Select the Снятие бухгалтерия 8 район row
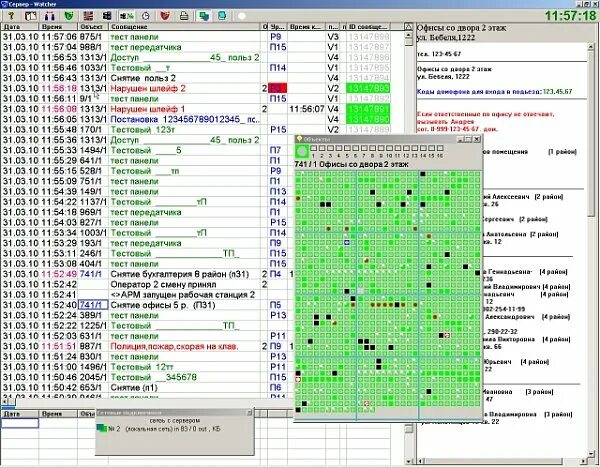Screen dimensions: 600x468 (147, 274)
